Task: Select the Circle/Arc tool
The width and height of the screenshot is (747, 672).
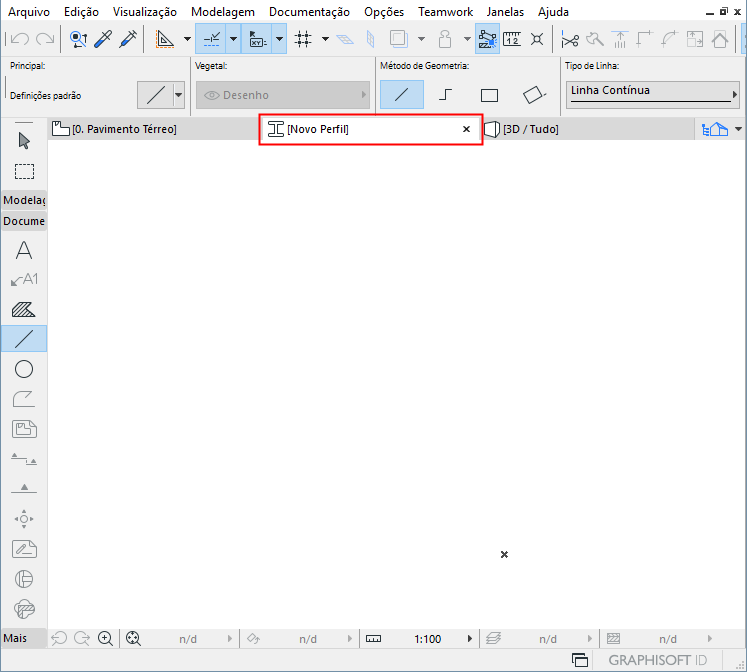Action: (x=24, y=369)
